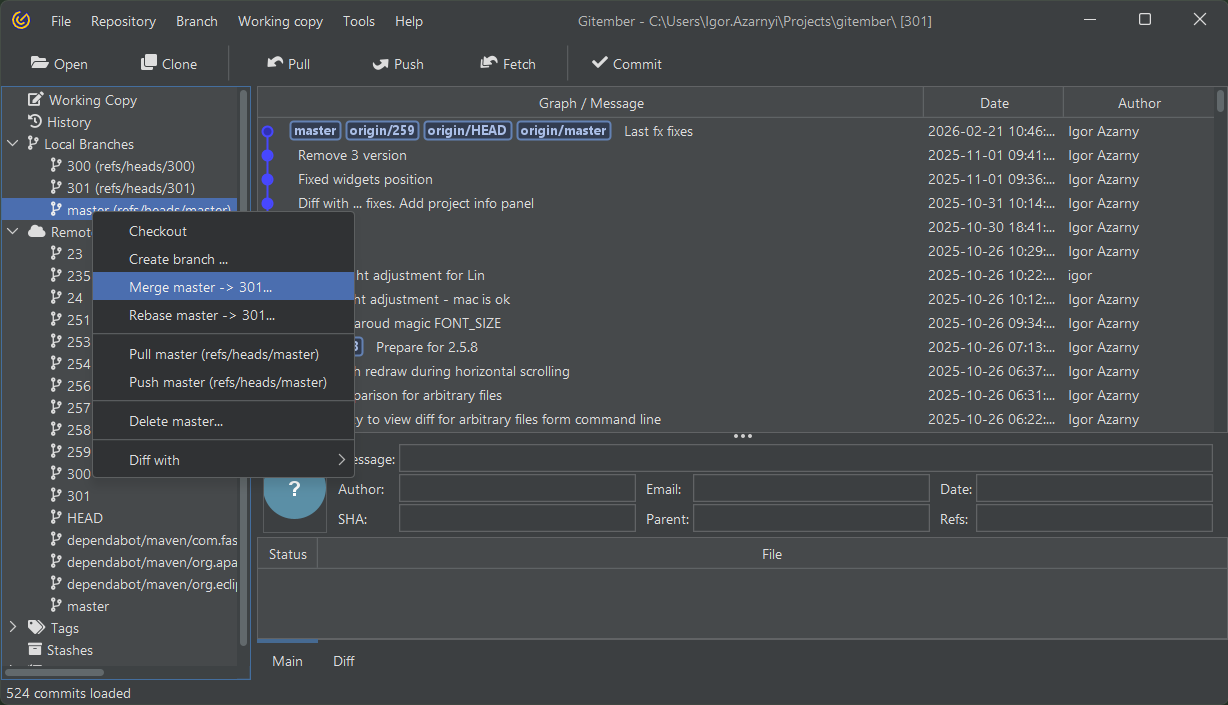Choose Merge master -> 301 option
Image resolution: width=1228 pixels, height=705 pixels.
200,287
